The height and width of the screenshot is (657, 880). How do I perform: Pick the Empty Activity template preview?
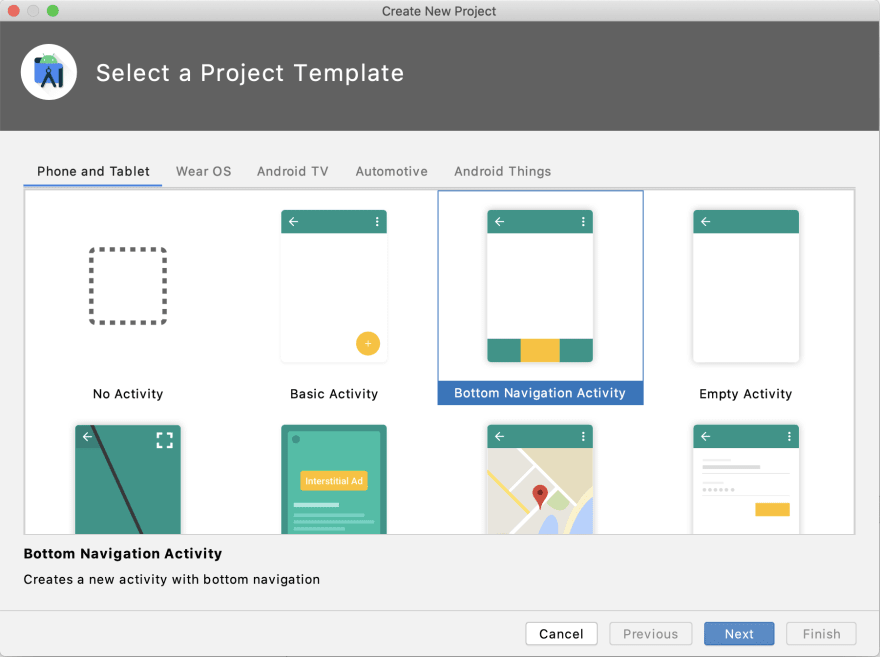click(x=746, y=286)
